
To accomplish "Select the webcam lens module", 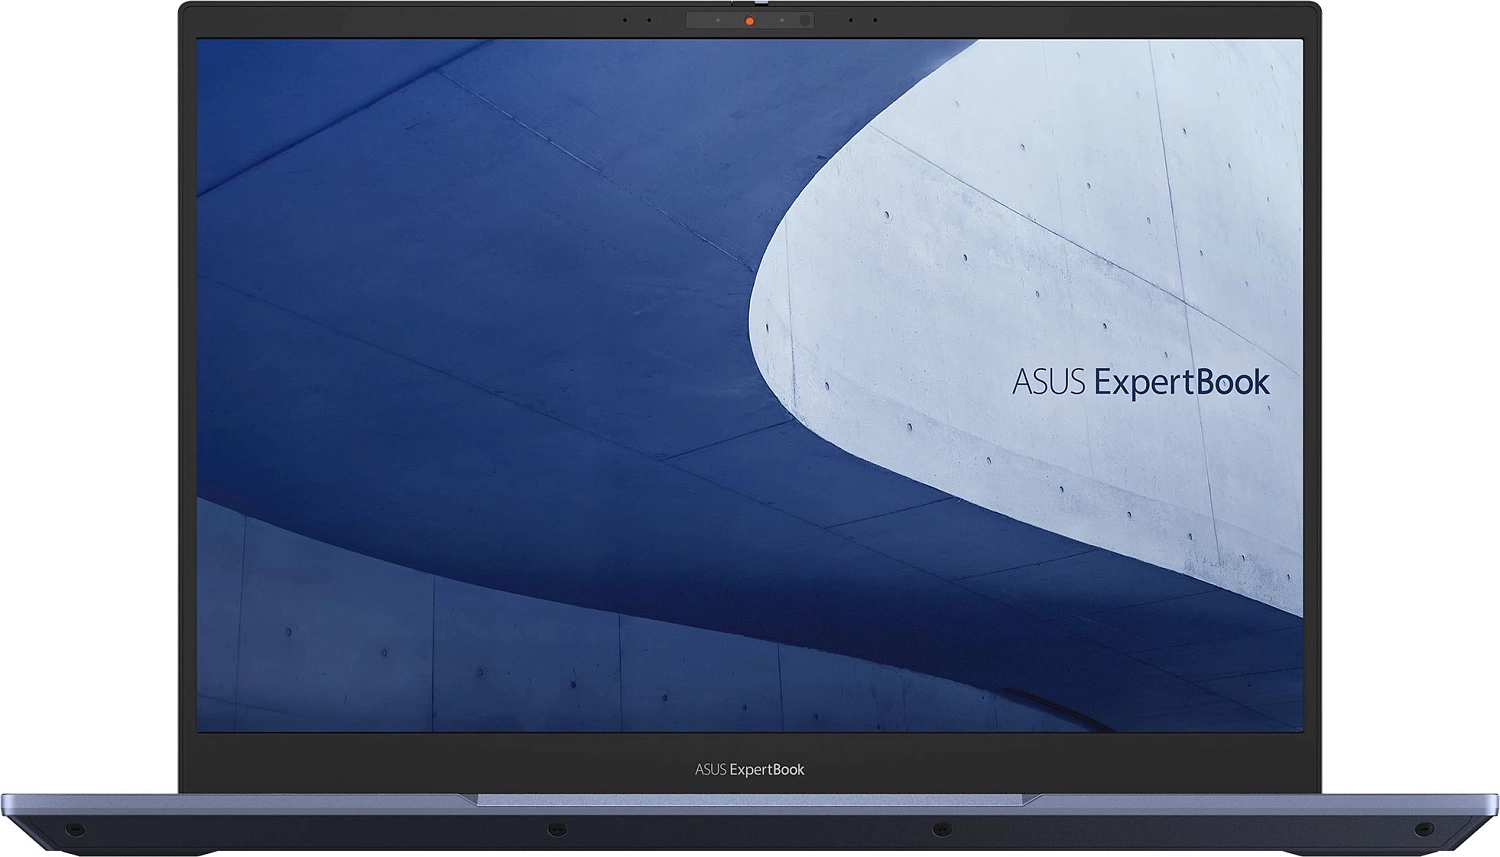I will tap(805, 20).
